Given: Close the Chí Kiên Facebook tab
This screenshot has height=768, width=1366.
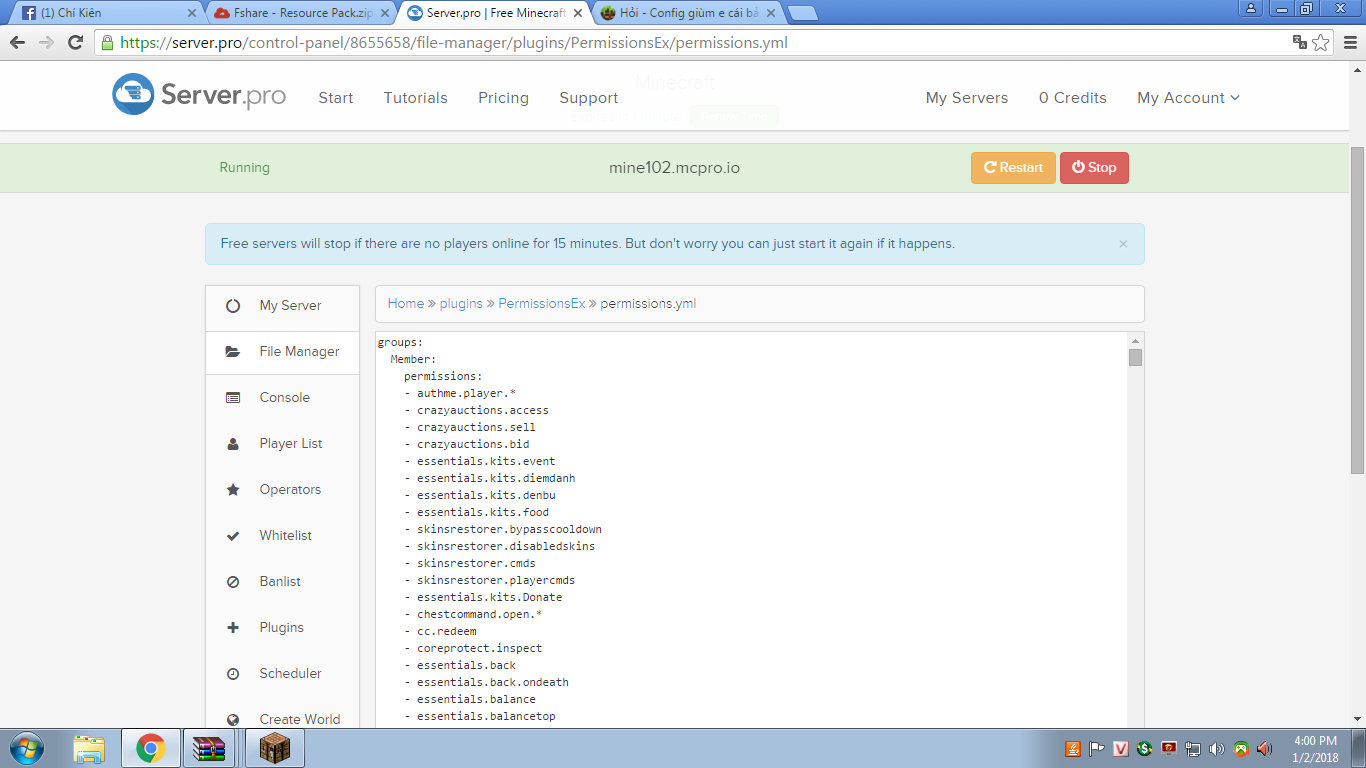Looking at the screenshot, I should tap(192, 13).
